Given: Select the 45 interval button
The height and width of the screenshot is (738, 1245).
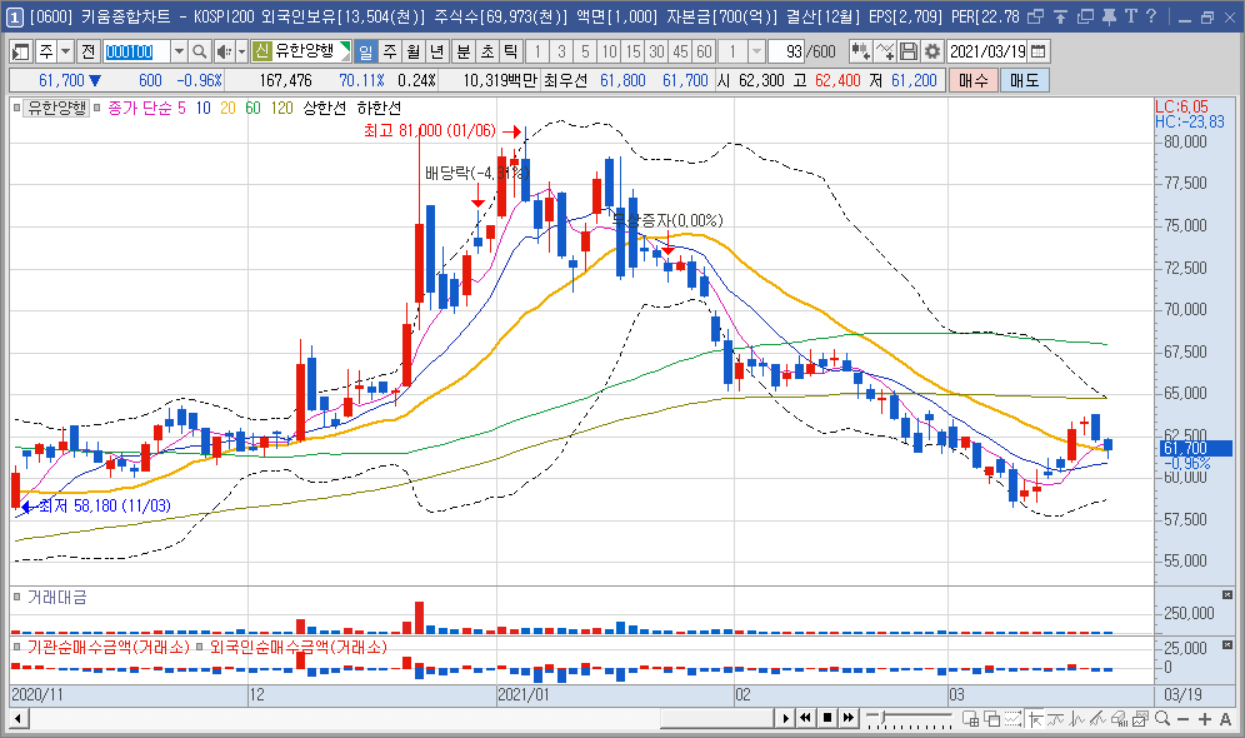Looking at the screenshot, I should tap(680, 51).
